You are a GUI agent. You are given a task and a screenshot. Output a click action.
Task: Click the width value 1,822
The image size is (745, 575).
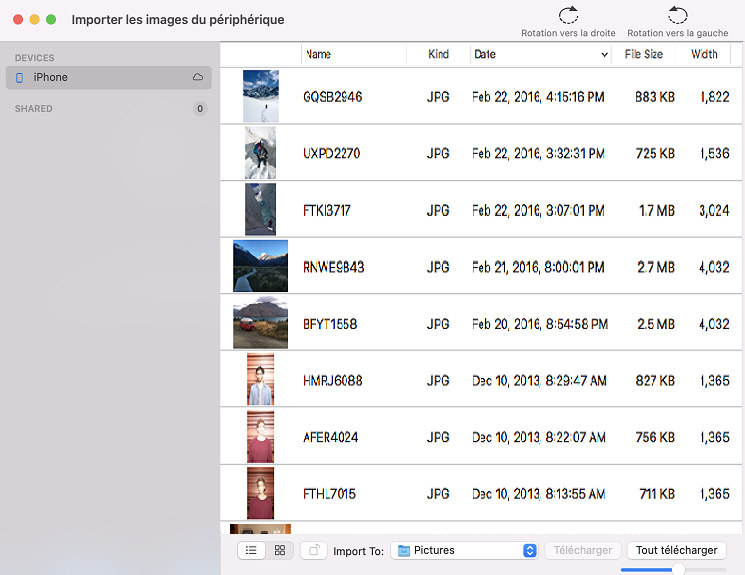pyautogui.click(x=715, y=97)
